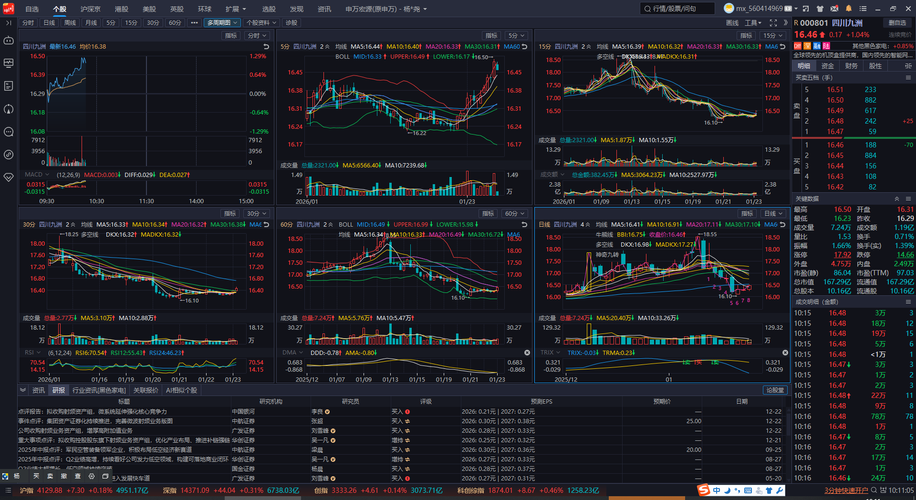Reset the 日线 chart with undo icon
The image size is (916, 500).
click(782, 224)
